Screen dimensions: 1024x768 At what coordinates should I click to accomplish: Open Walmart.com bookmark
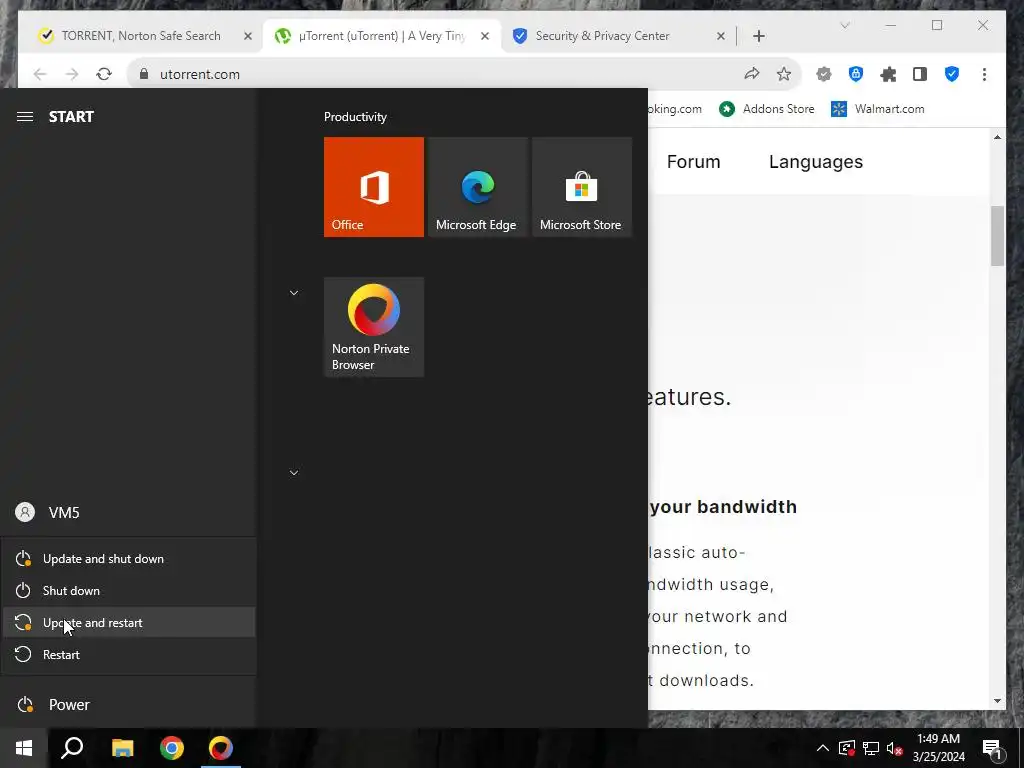pyautogui.click(x=878, y=109)
